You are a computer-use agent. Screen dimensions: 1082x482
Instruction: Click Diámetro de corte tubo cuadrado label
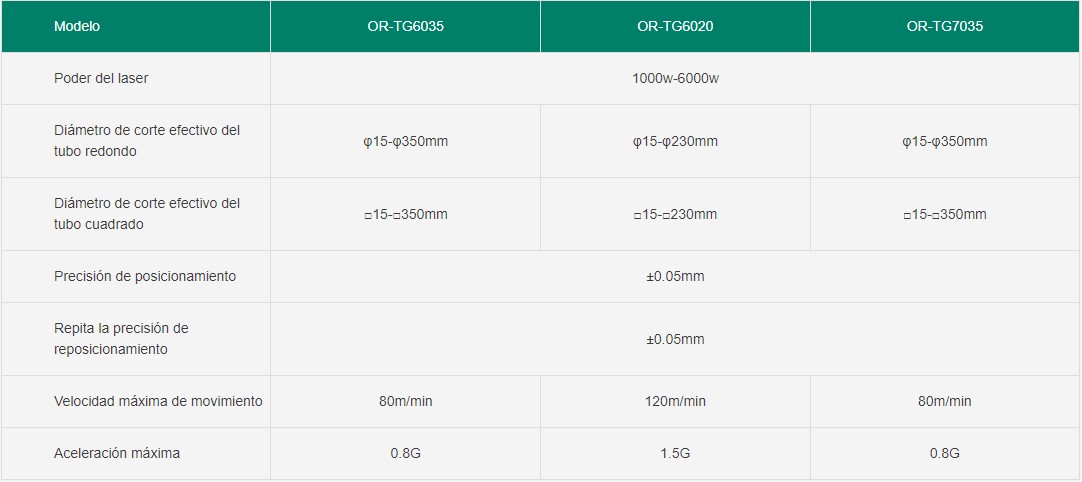tap(147, 214)
